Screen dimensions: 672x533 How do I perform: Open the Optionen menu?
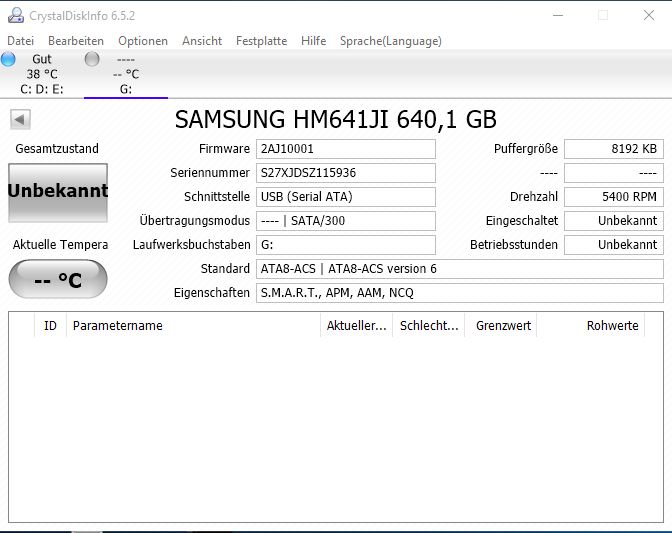point(143,41)
